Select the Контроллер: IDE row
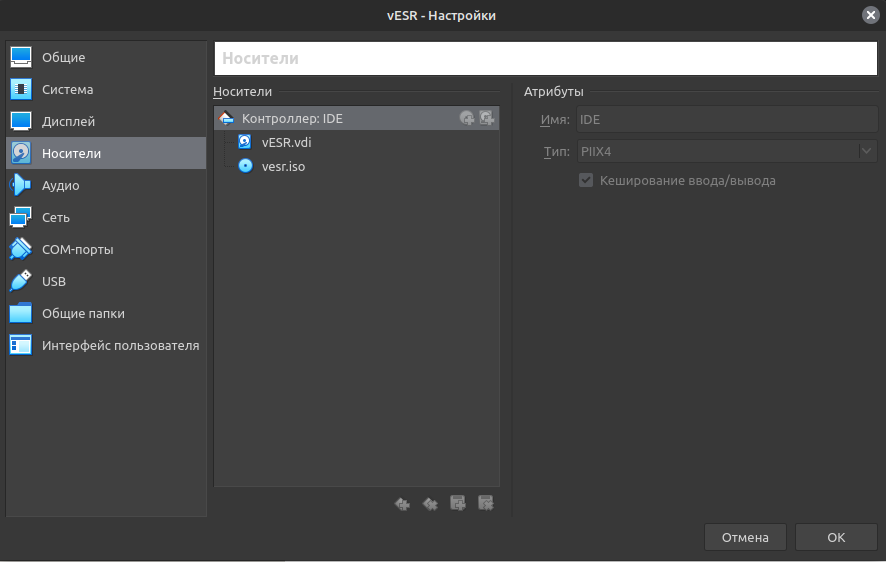Viewport: 886px width, 562px height. tap(292, 118)
